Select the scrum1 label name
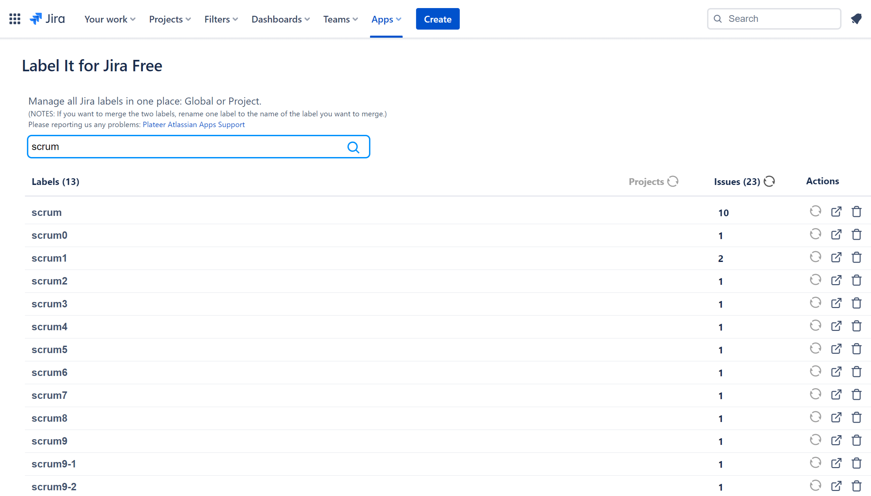This screenshot has height=496, width=871. (49, 258)
